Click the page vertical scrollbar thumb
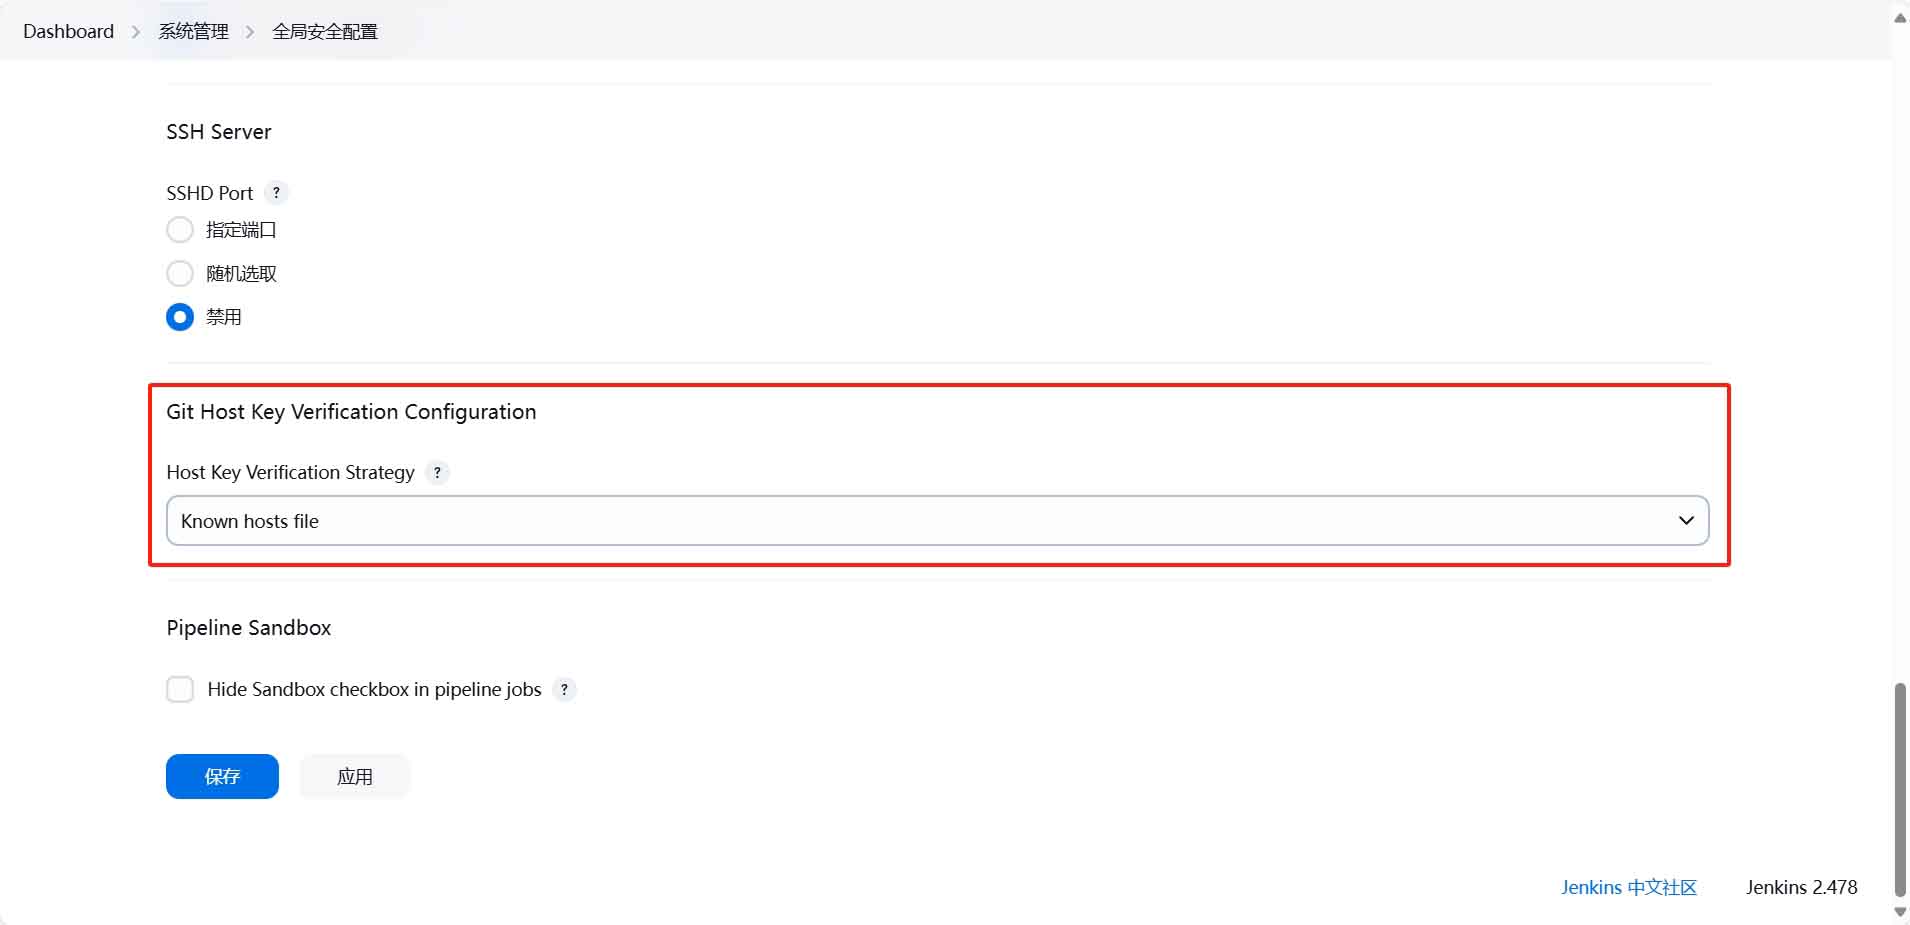 [1900, 790]
